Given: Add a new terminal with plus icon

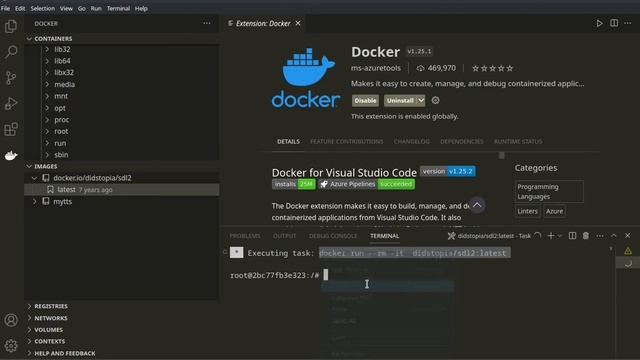Looking at the screenshot, I should coord(551,236).
